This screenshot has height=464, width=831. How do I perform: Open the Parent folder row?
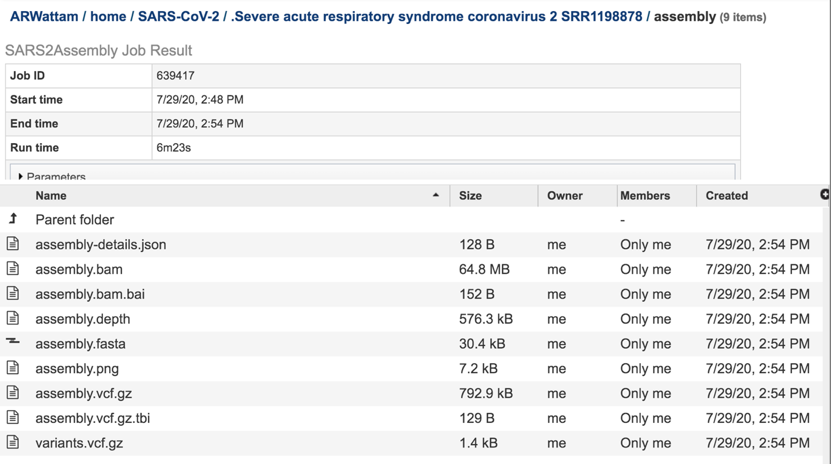pos(75,220)
